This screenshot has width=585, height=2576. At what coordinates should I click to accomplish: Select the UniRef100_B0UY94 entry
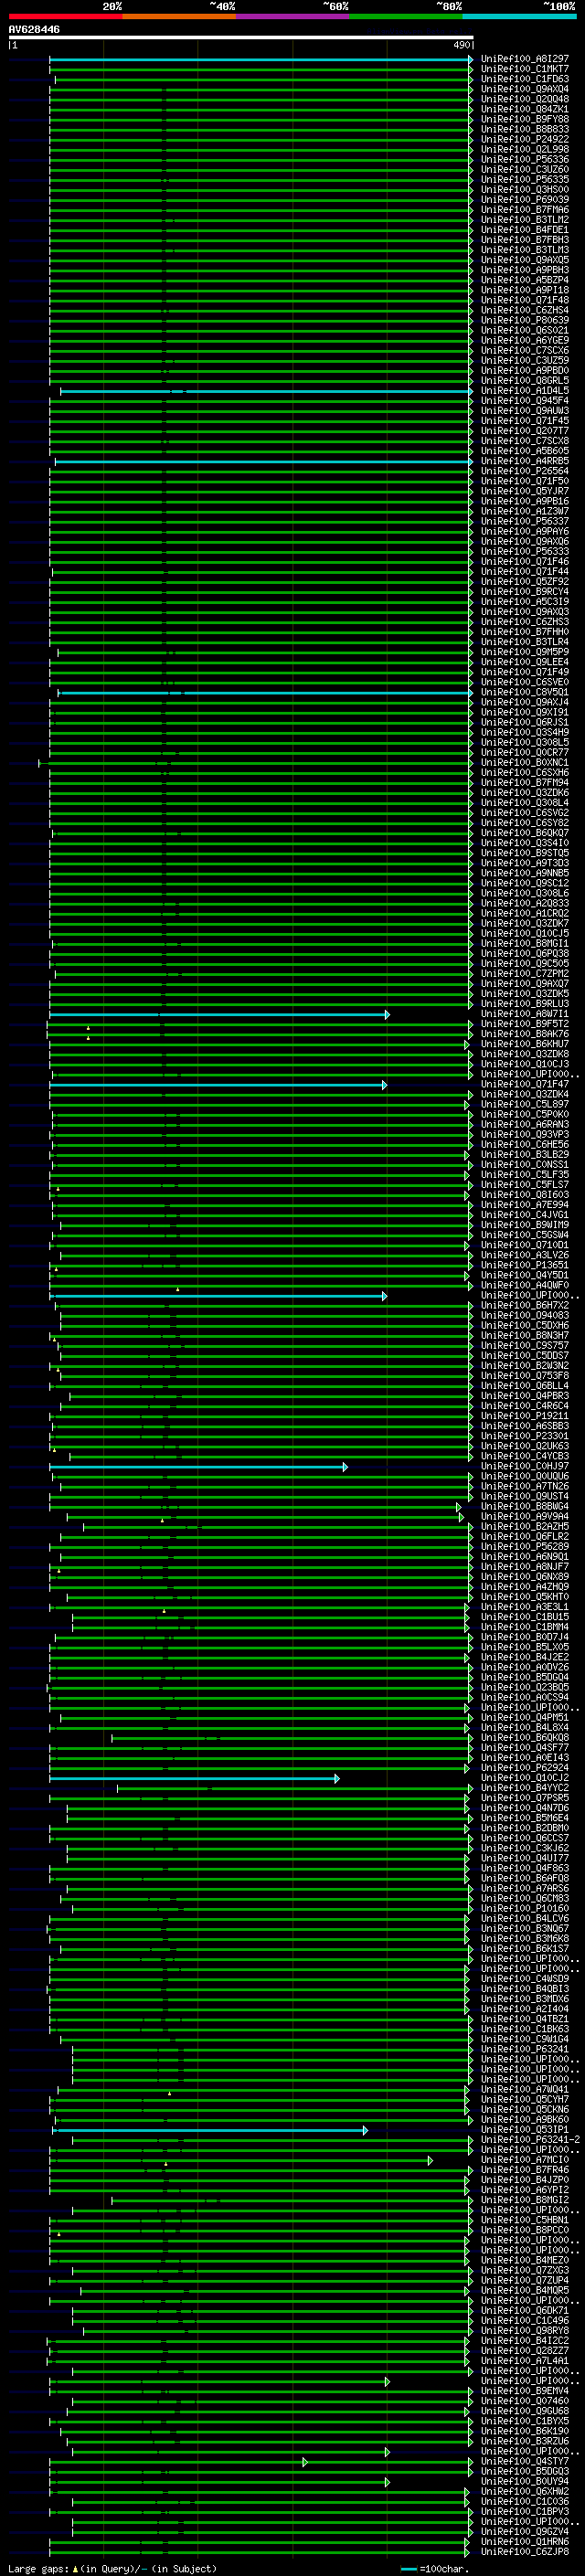(x=524, y=2480)
